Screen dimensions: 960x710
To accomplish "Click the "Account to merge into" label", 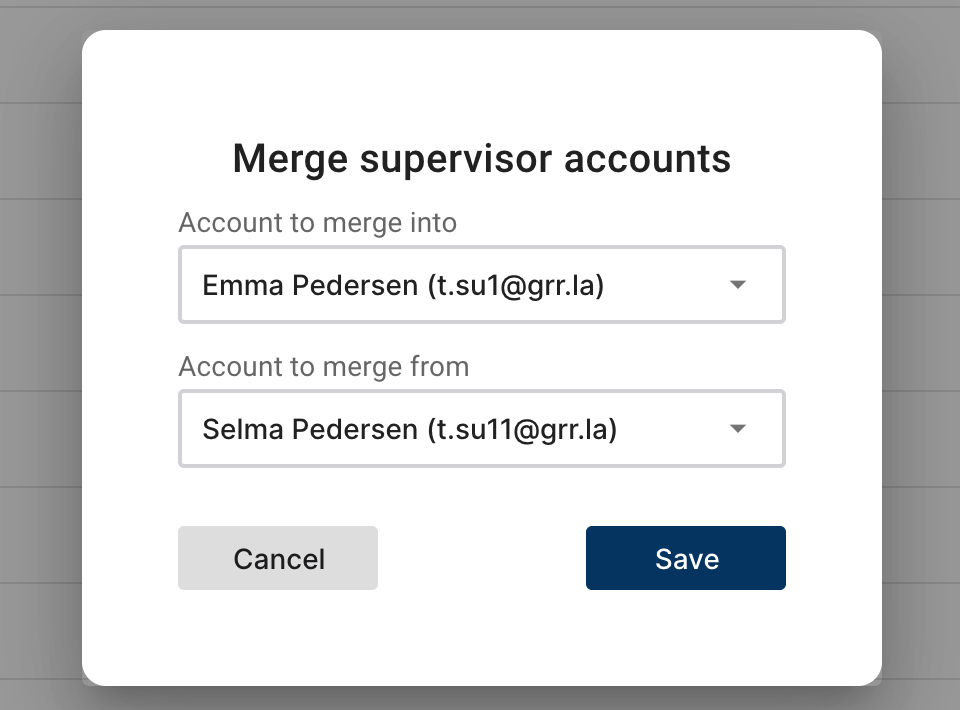I will [317, 222].
